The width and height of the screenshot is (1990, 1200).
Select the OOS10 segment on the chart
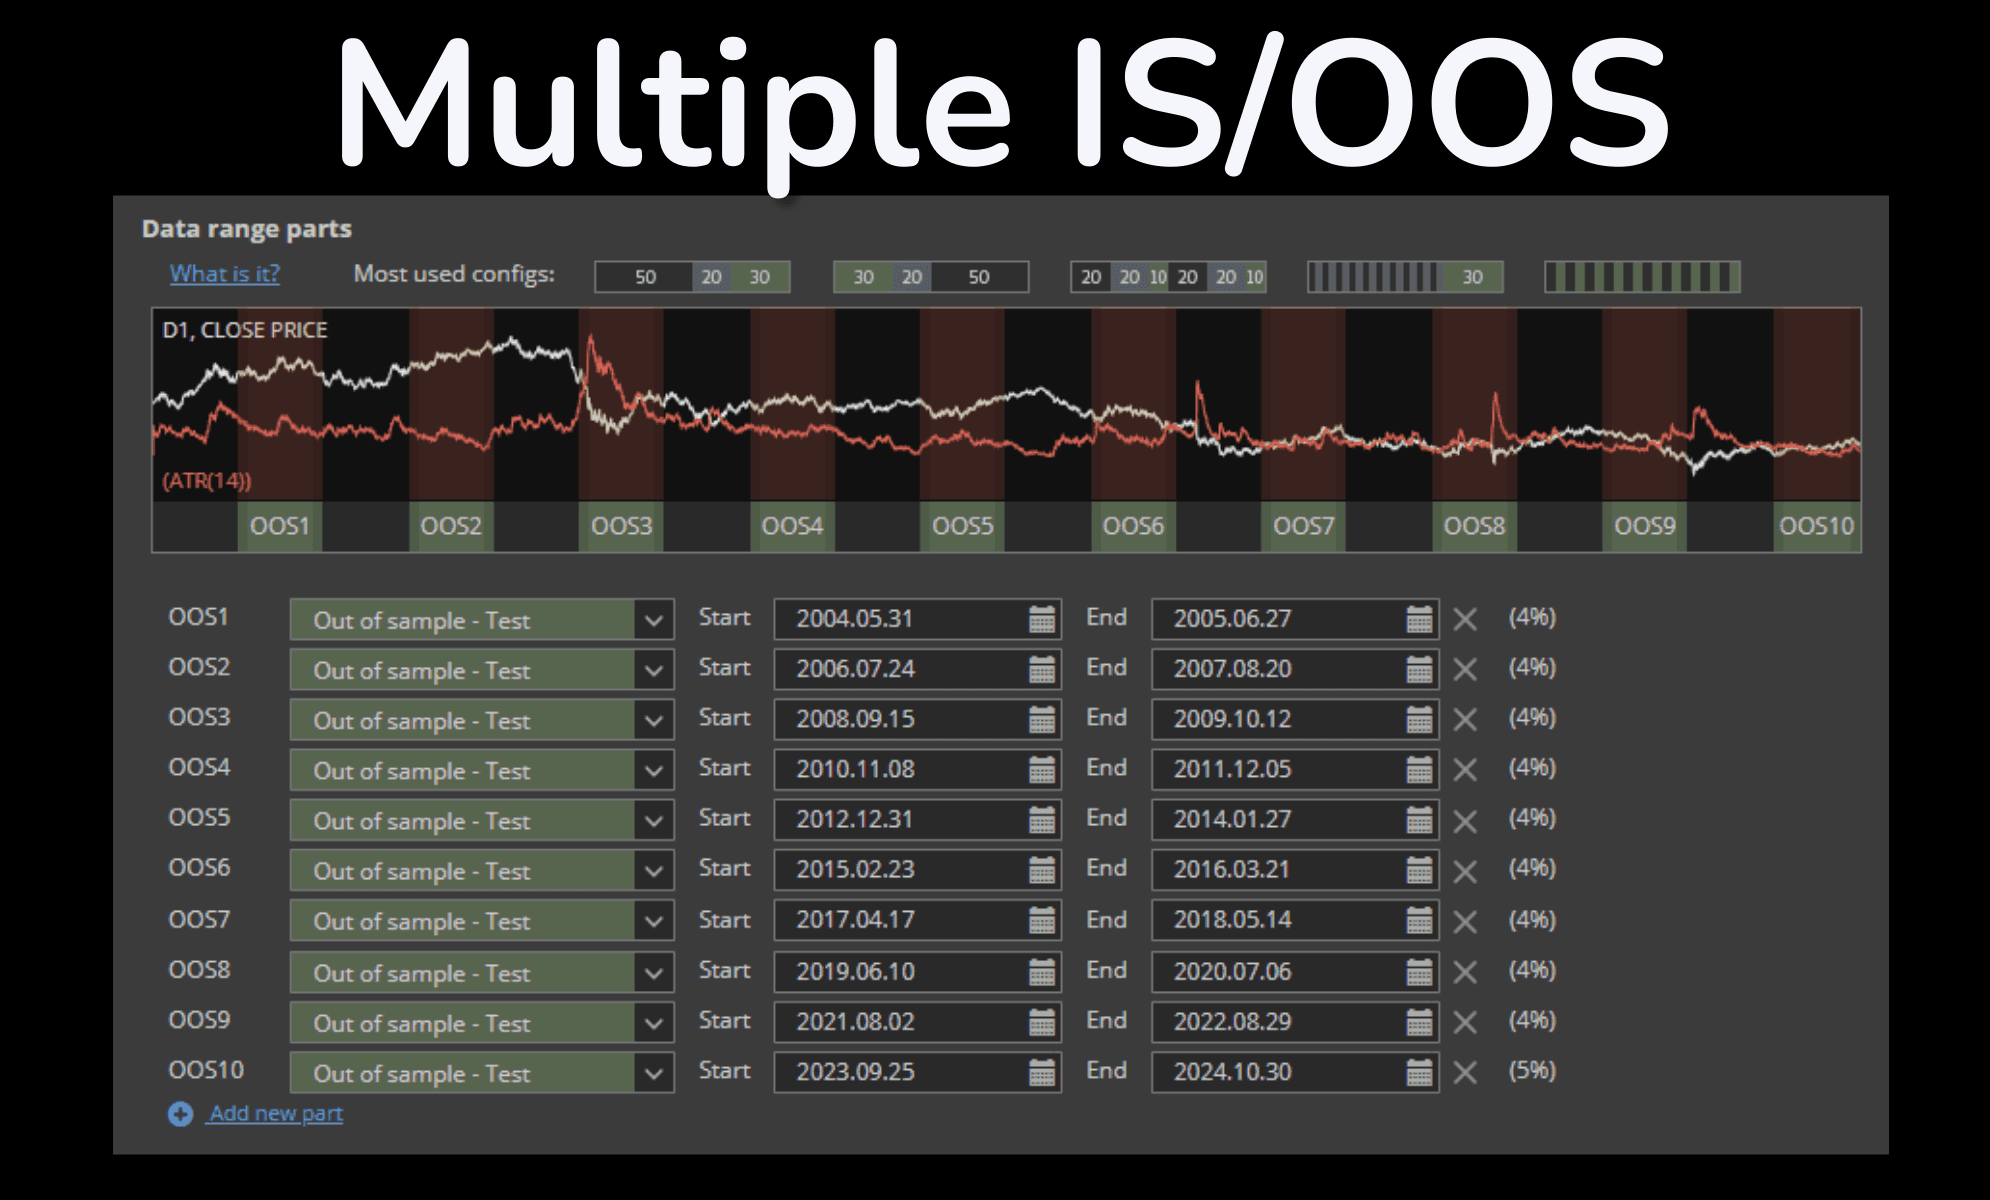[1817, 526]
